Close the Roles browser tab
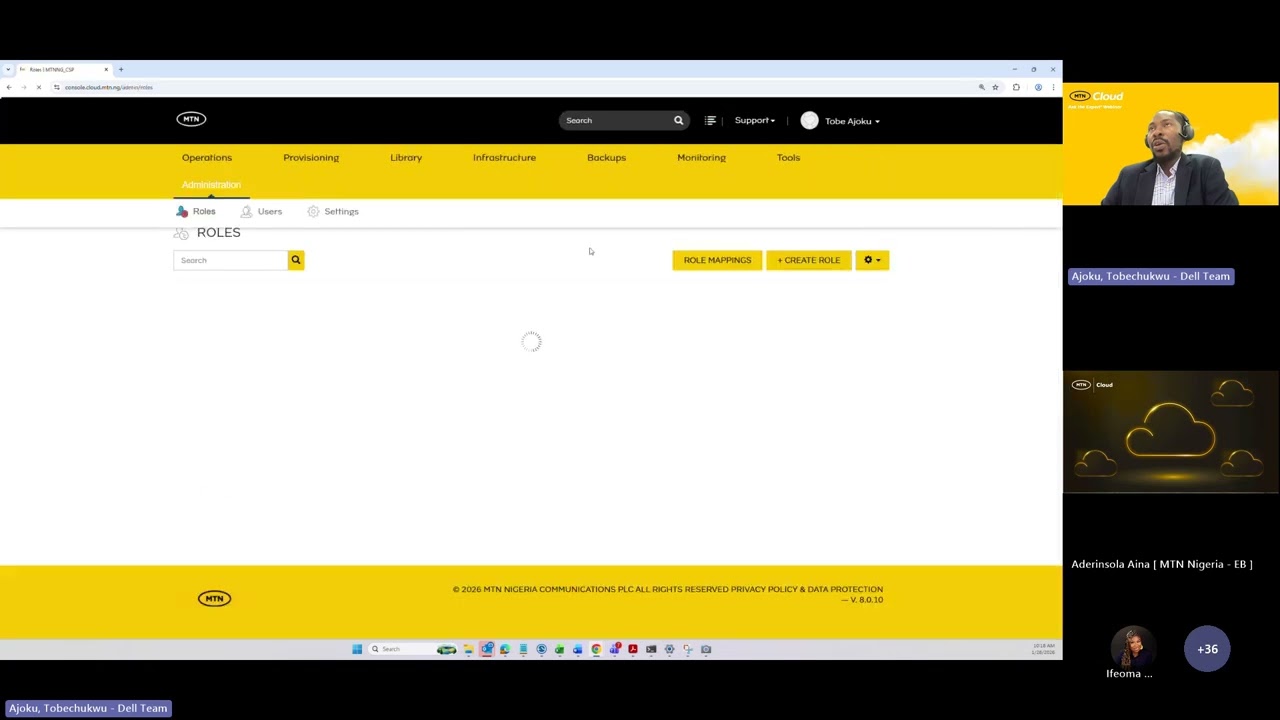The image size is (1280, 720). click(x=106, y=69)
